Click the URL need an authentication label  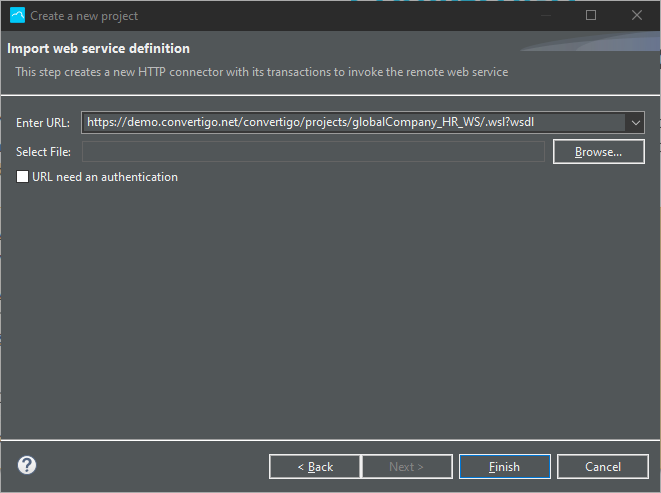pos(105,177)
